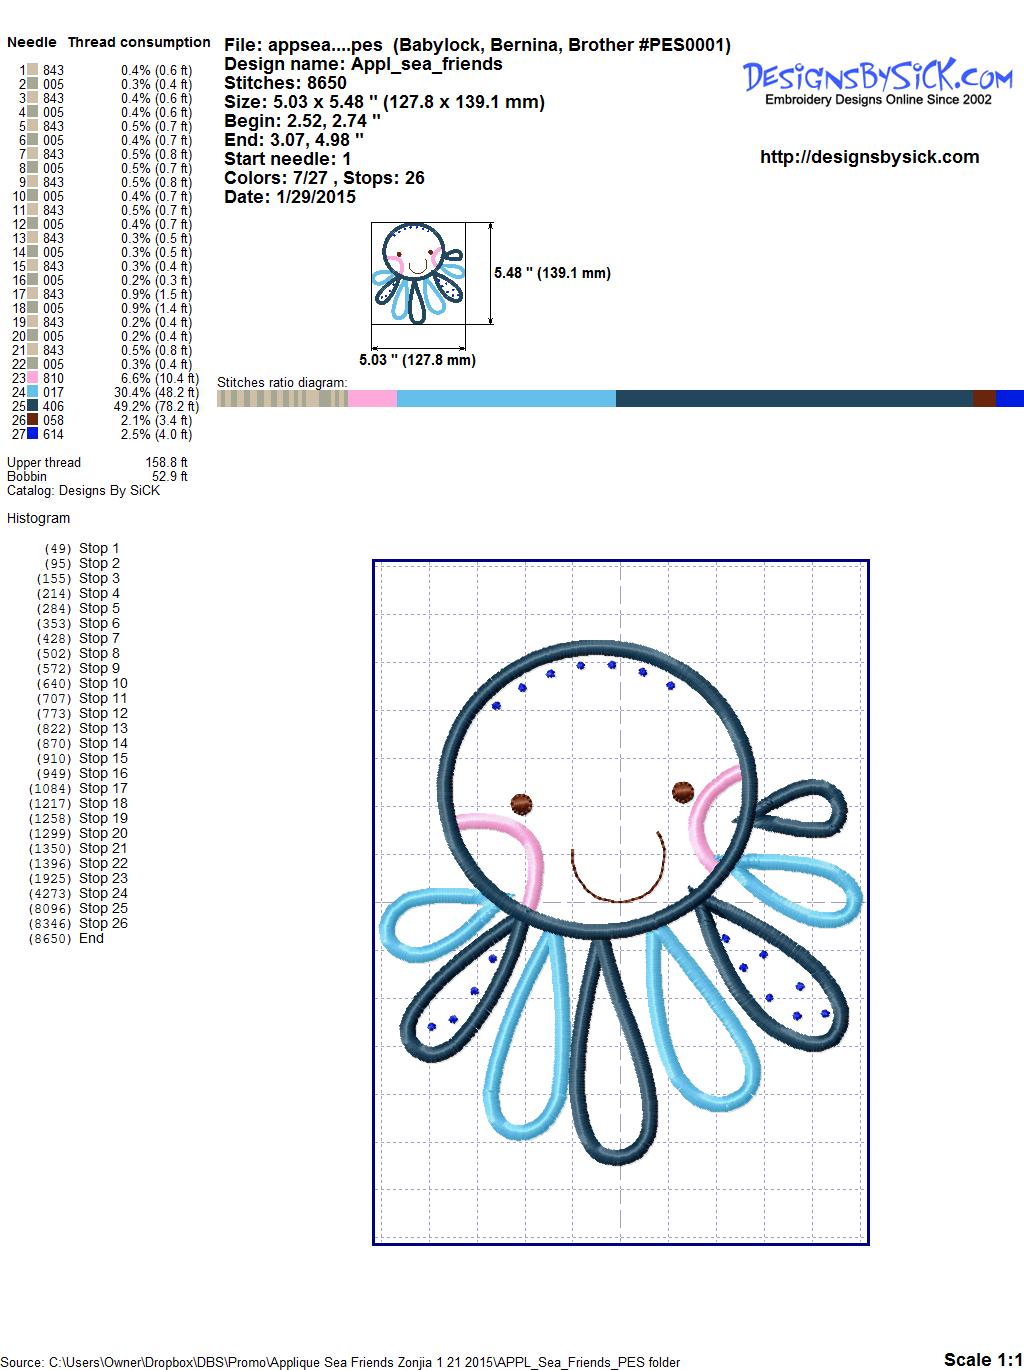Click the light blue segment in ratio diagram

(x=505, y=399)
